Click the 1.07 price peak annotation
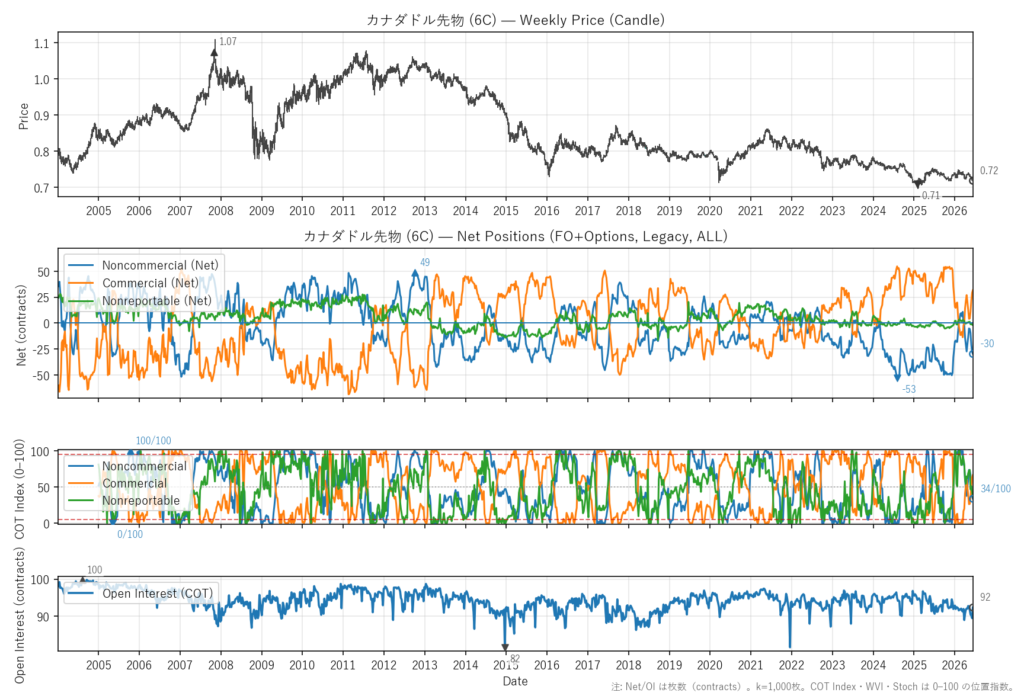 (228, 42)
